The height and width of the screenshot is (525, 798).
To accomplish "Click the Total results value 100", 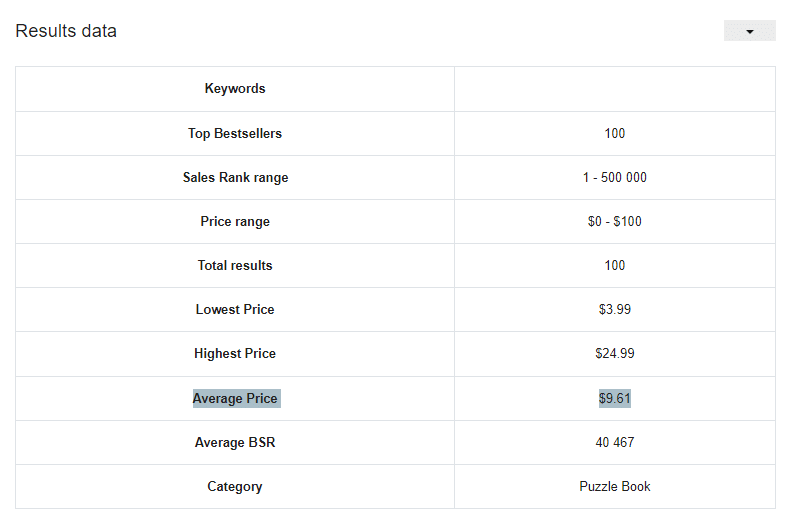I will coord(614,266).
